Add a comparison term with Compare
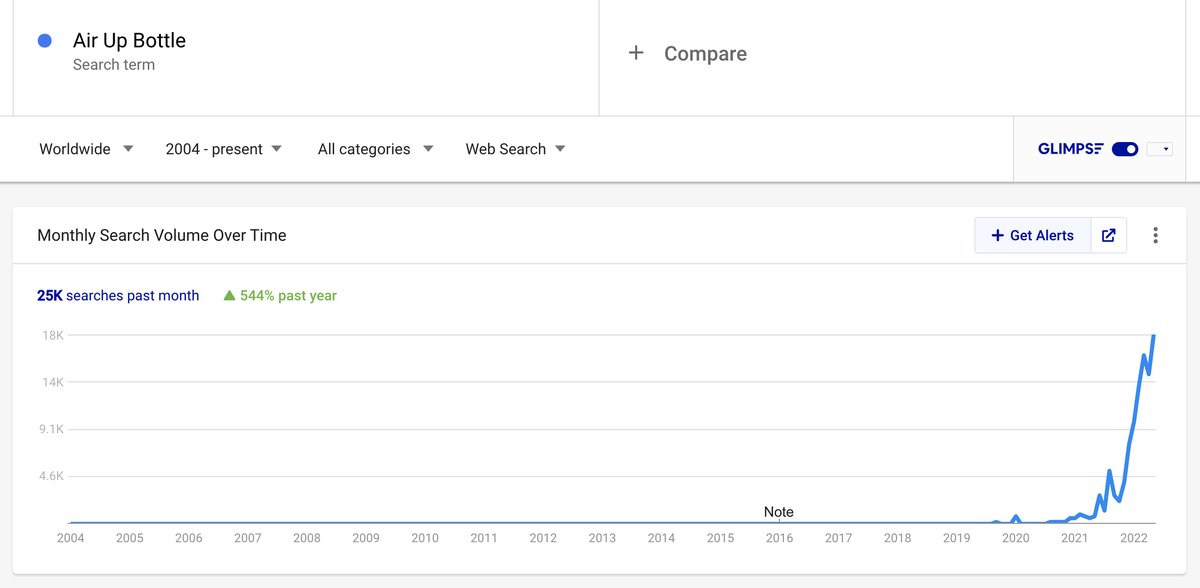1200x588 pixels. coord(705,54)
